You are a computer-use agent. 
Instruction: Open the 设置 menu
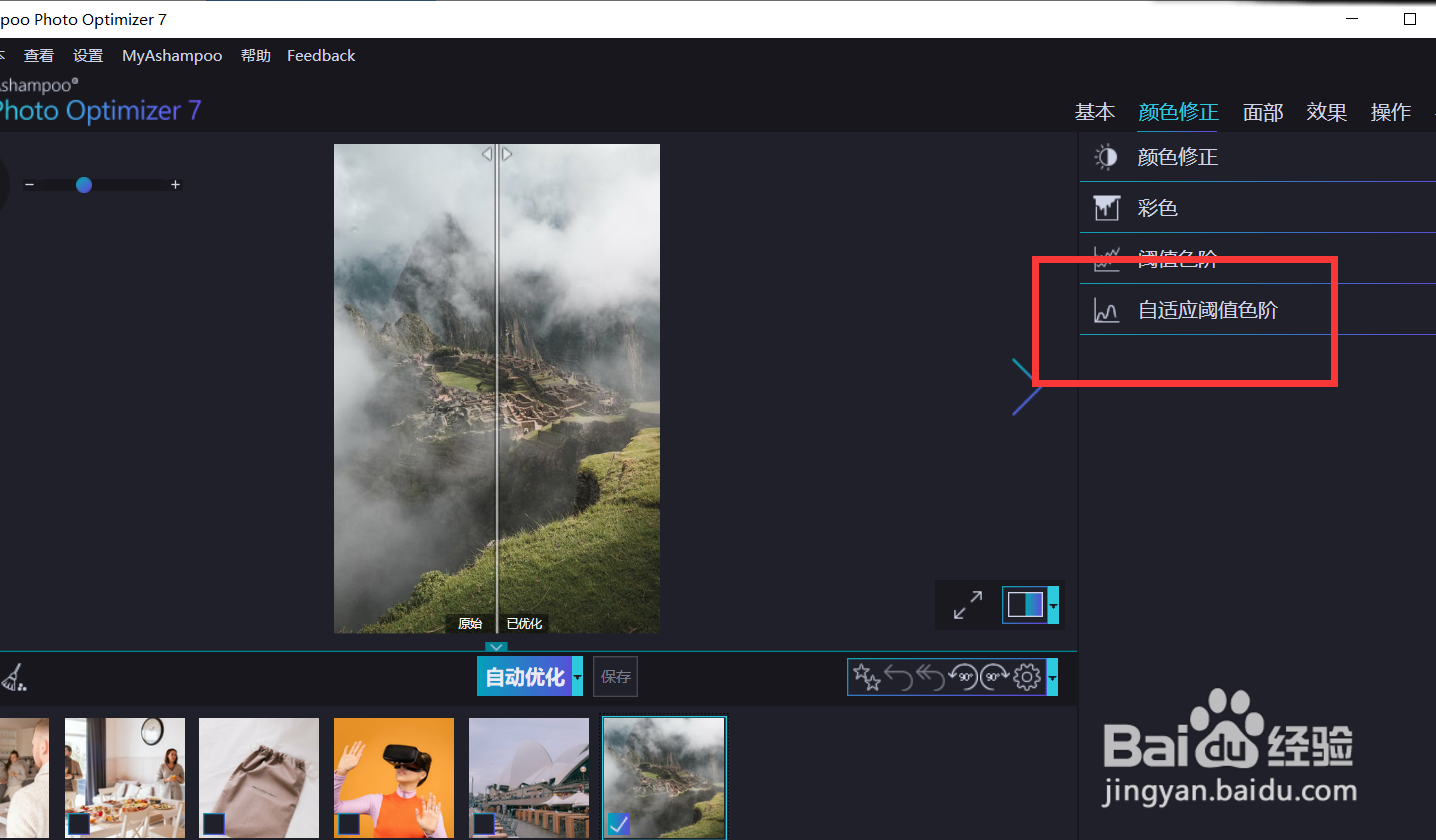point(88,56)
